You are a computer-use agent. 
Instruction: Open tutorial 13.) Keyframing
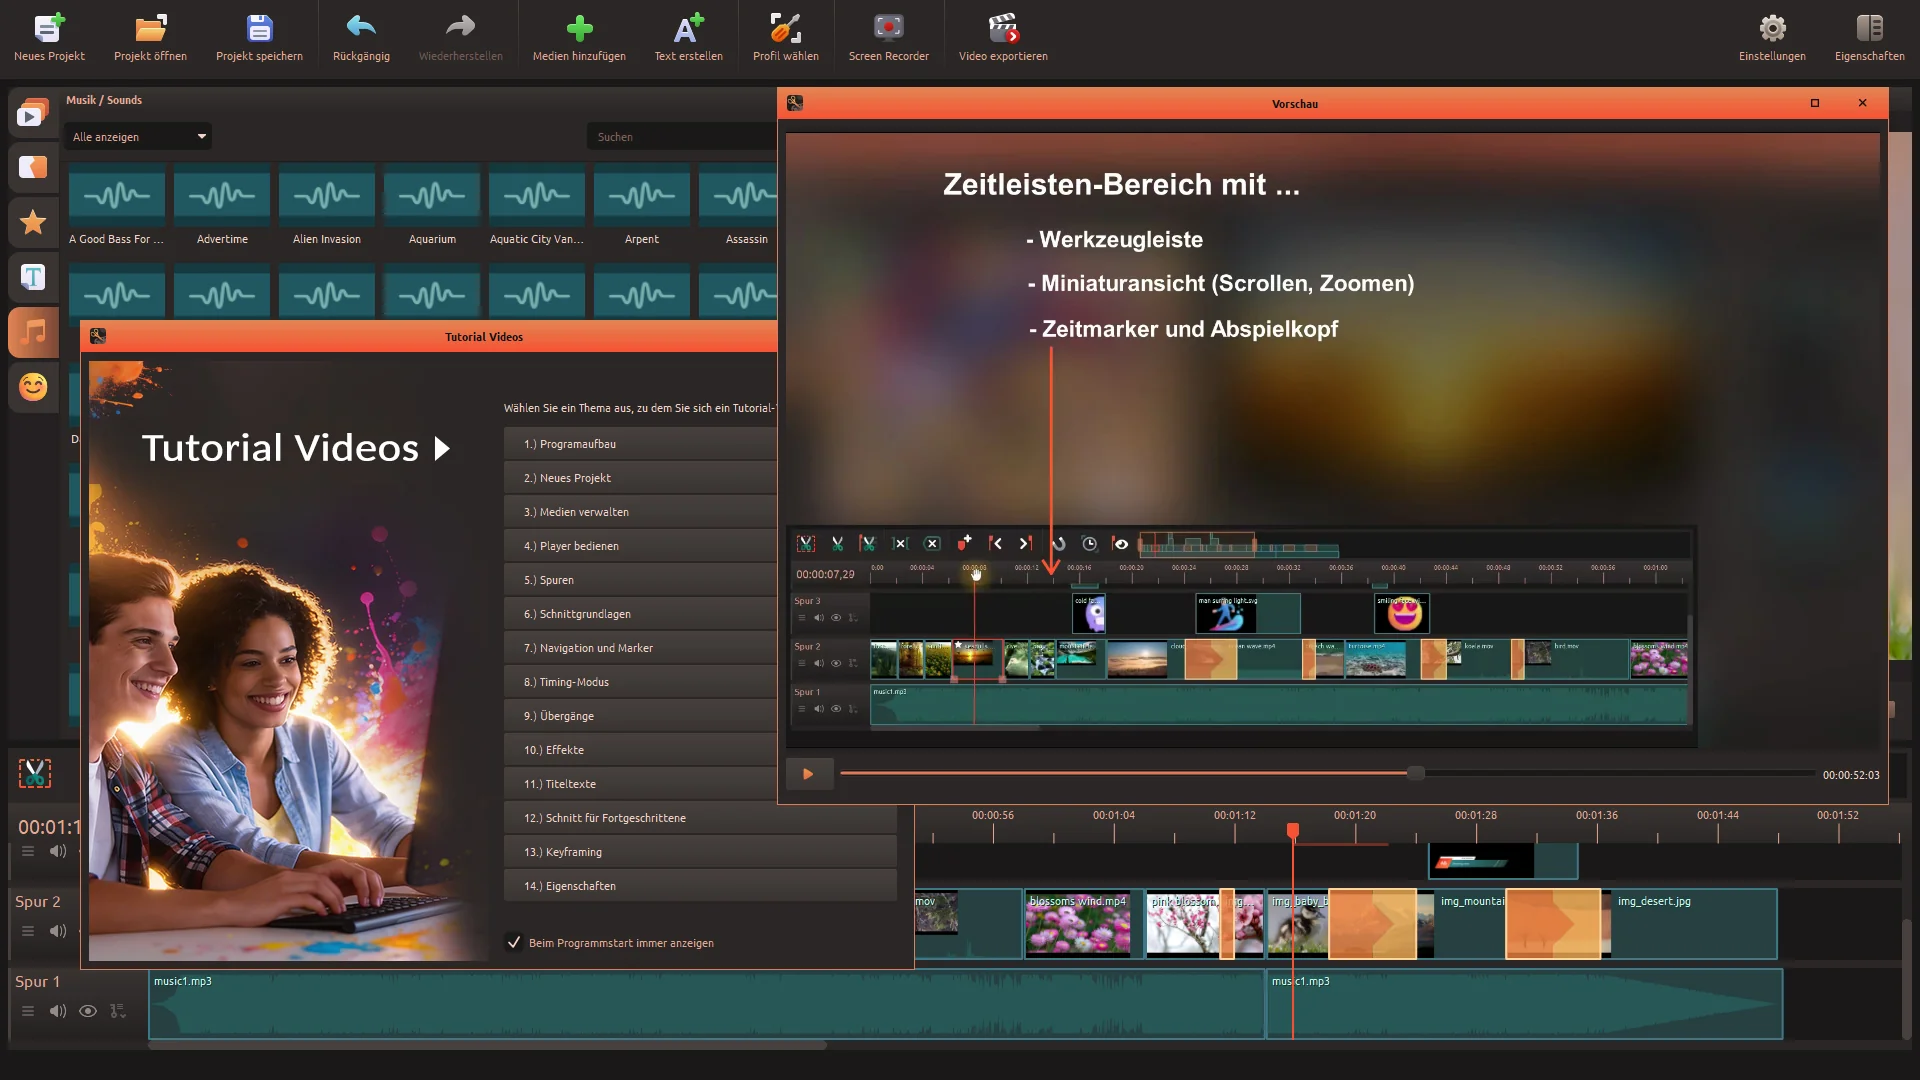700,852
